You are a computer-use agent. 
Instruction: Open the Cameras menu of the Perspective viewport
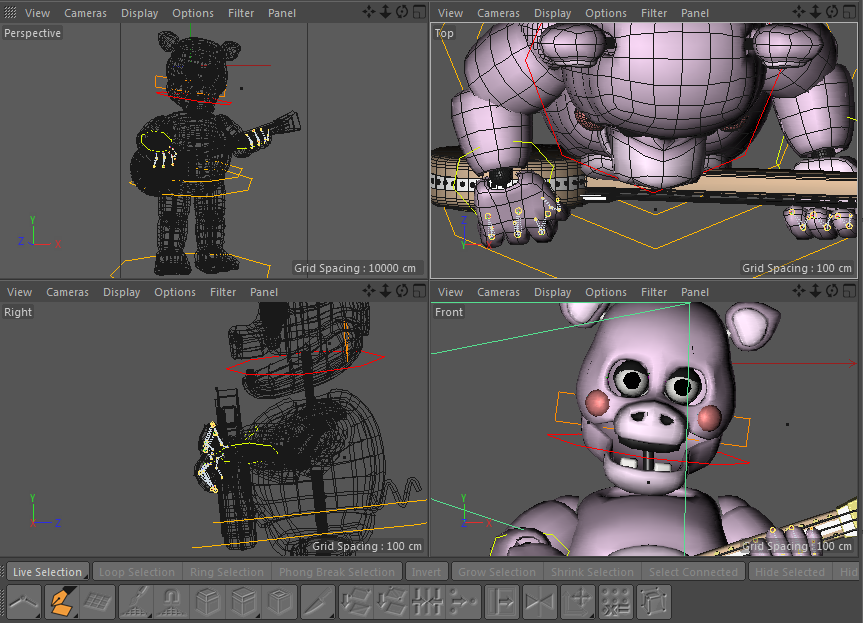pos(85,13)
